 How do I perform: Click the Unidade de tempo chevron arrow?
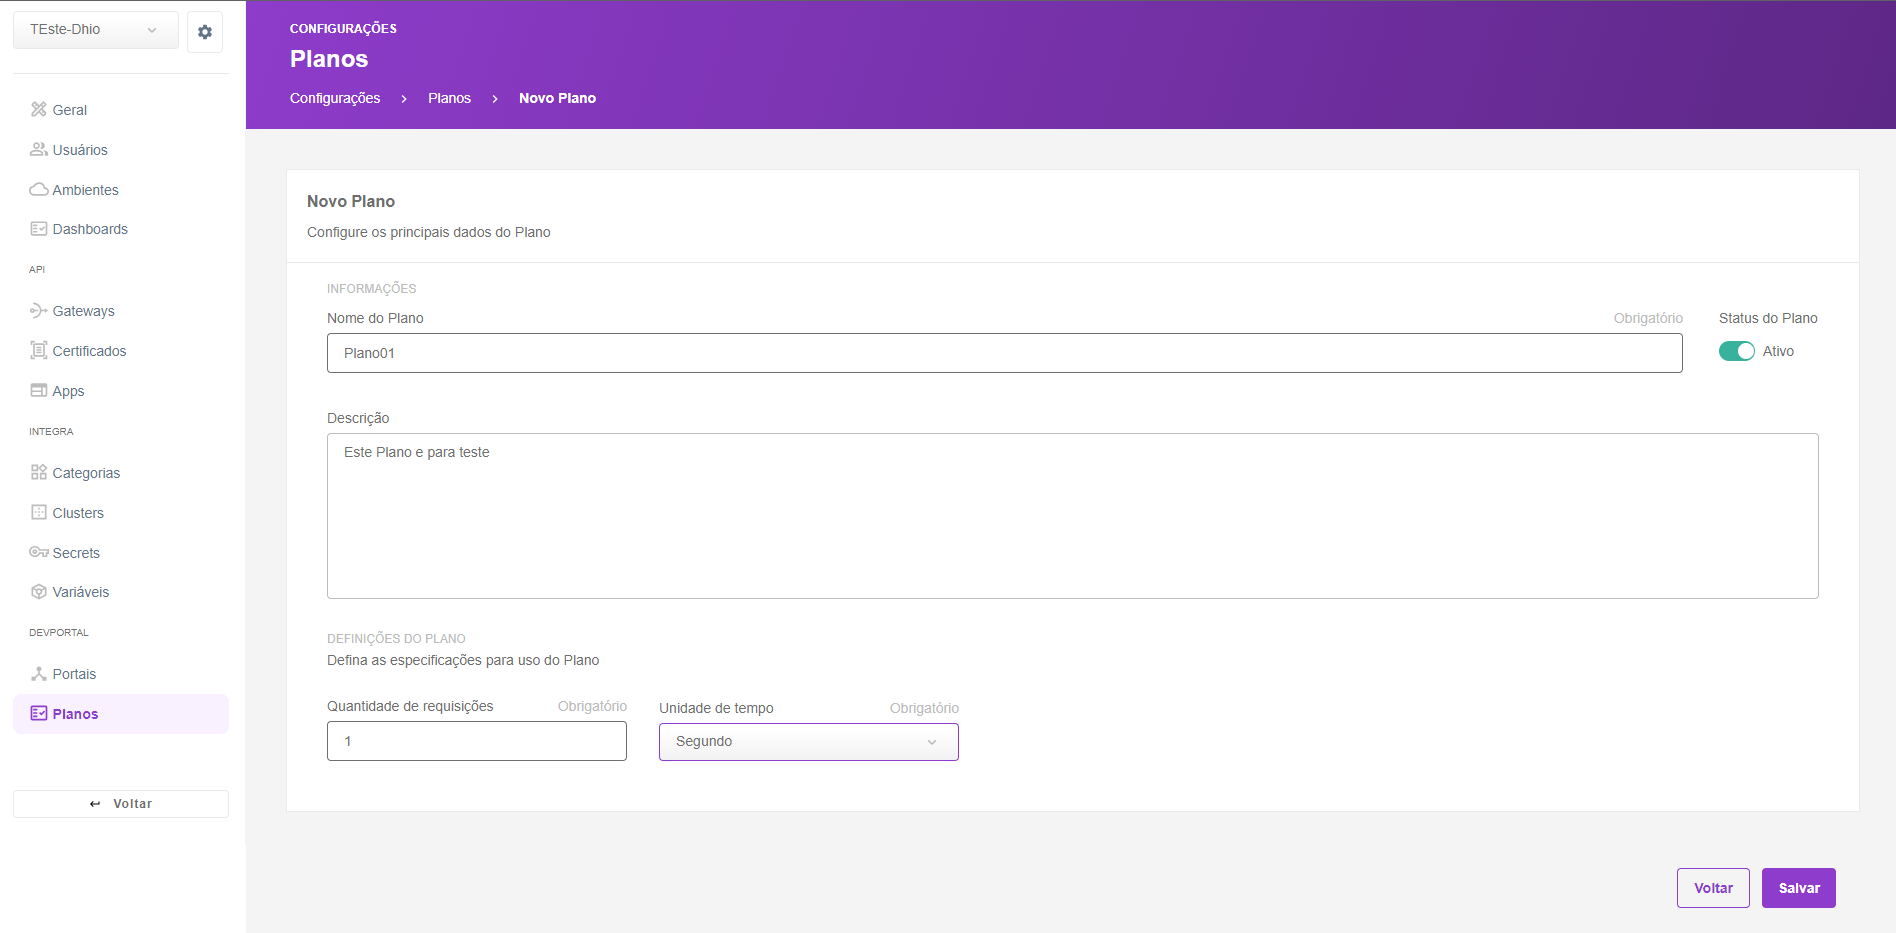tap(932, 742)
